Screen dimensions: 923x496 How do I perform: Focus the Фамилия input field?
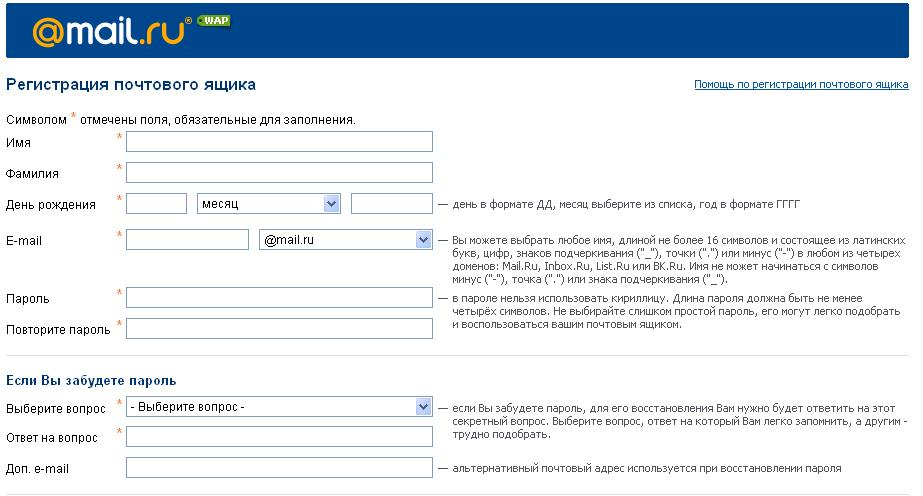[279, 172]
